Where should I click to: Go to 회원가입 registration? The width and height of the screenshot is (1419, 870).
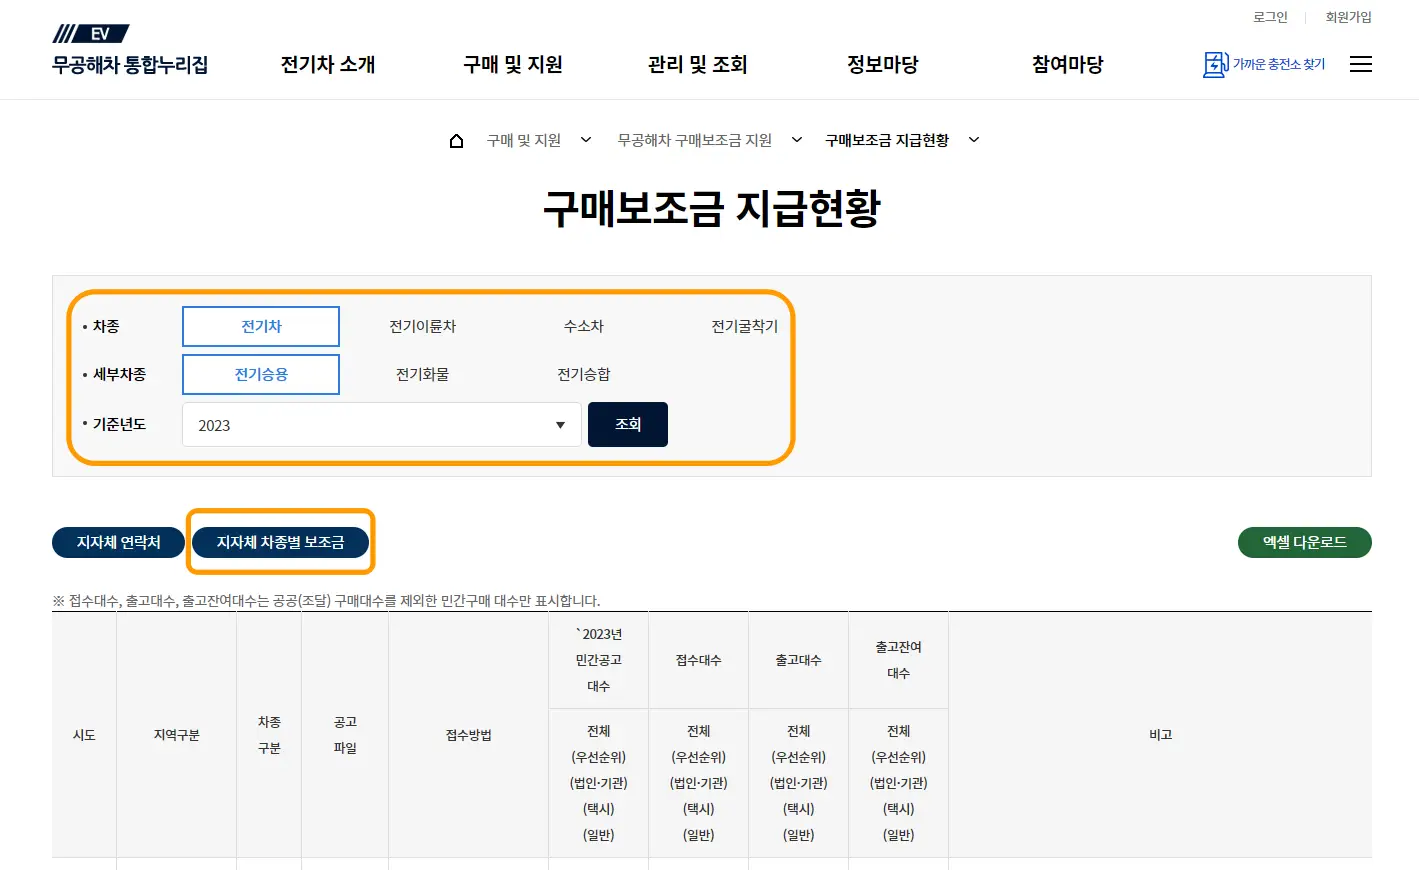tap(1347, 16)
